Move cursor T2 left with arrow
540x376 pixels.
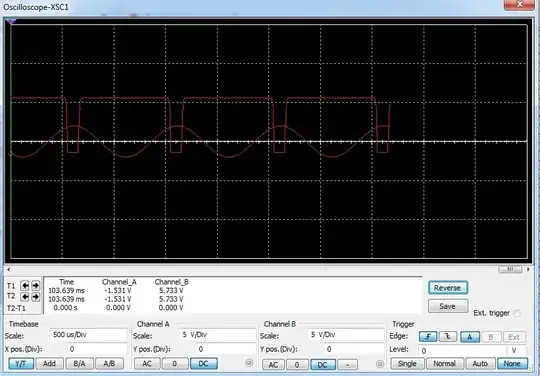24,296
